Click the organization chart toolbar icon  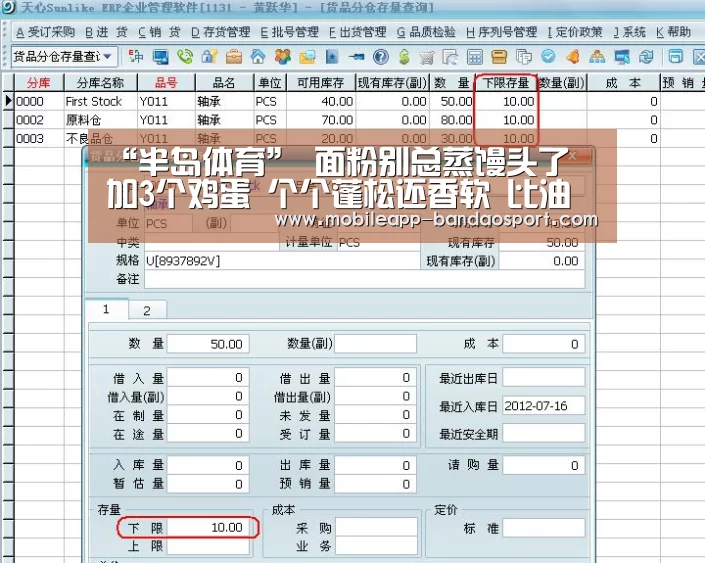click(x=597, y=57)
